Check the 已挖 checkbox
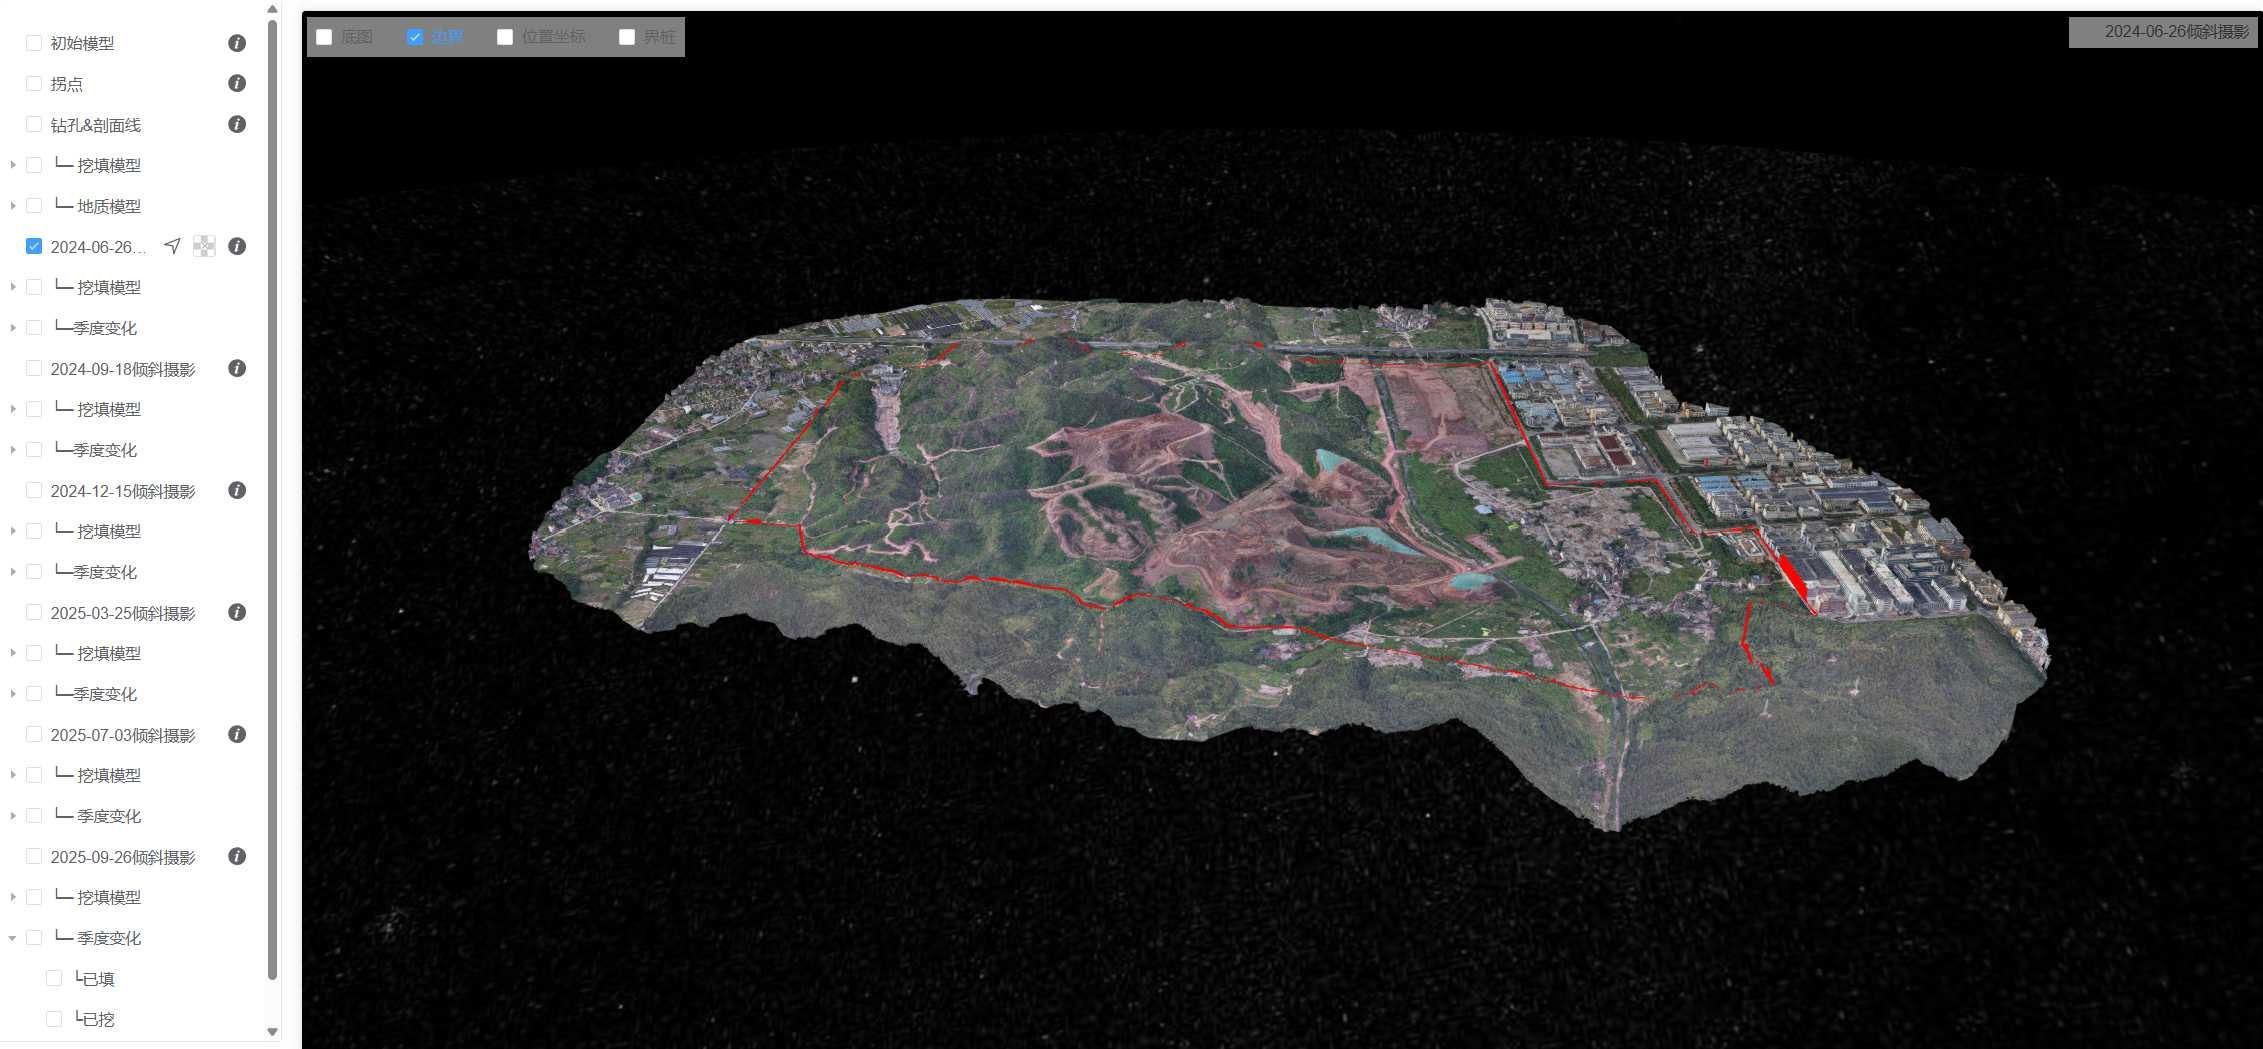 [54, 1019]
